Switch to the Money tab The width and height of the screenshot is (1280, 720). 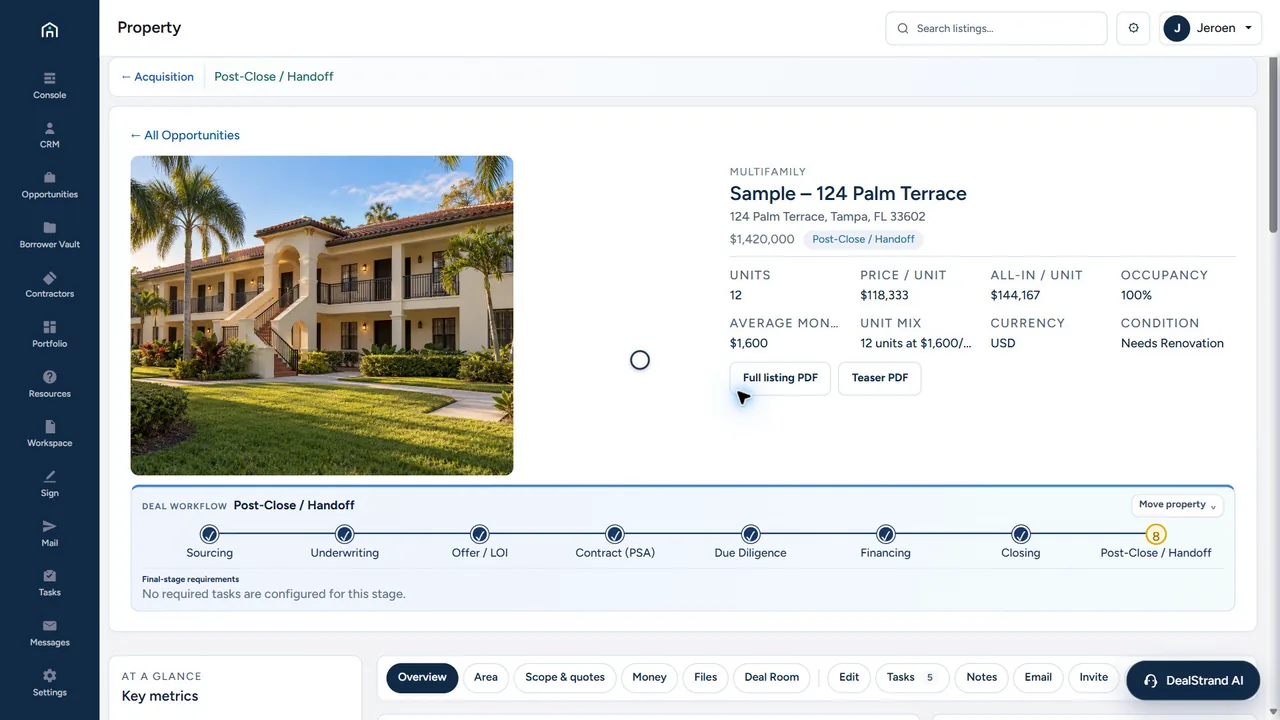pos(649,677)
